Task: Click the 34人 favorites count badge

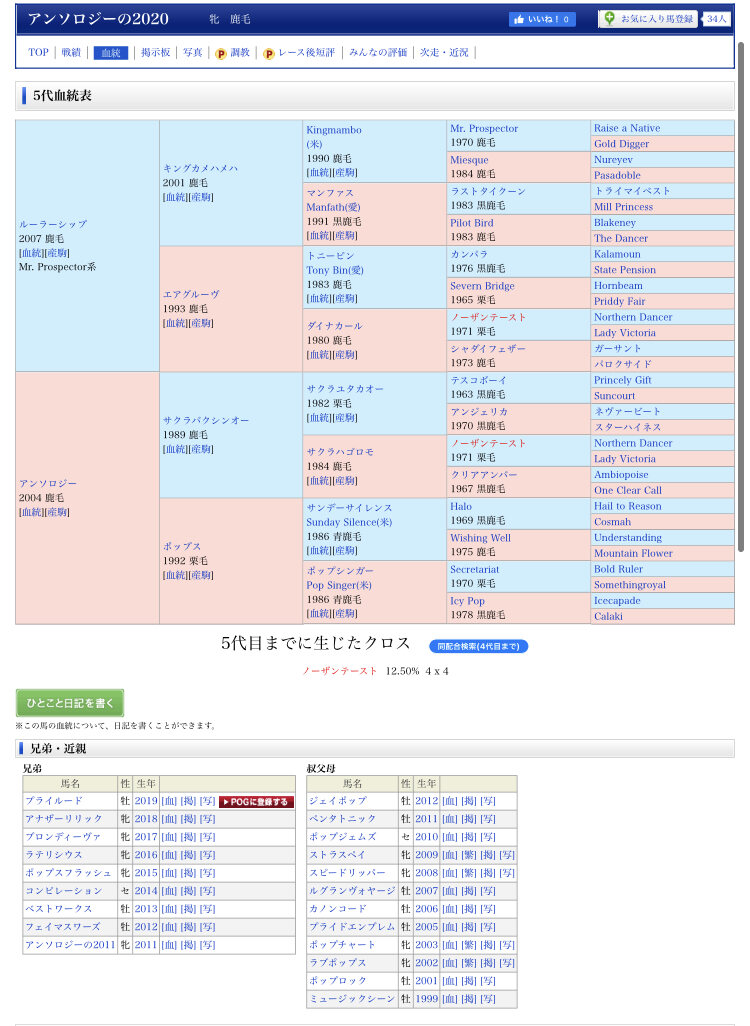Action: tap(716, 19)
